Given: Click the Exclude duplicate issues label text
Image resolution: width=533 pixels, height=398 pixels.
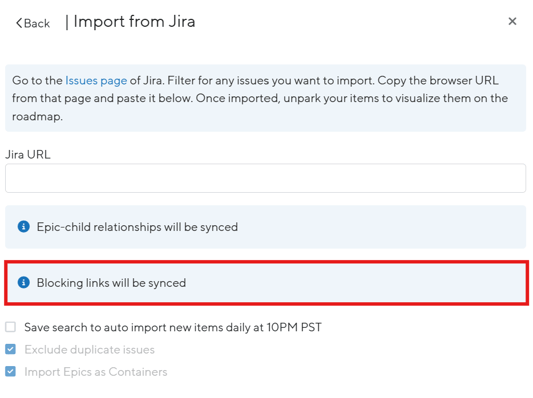Looking at the screenshot, I should click(x=89, y=349).
